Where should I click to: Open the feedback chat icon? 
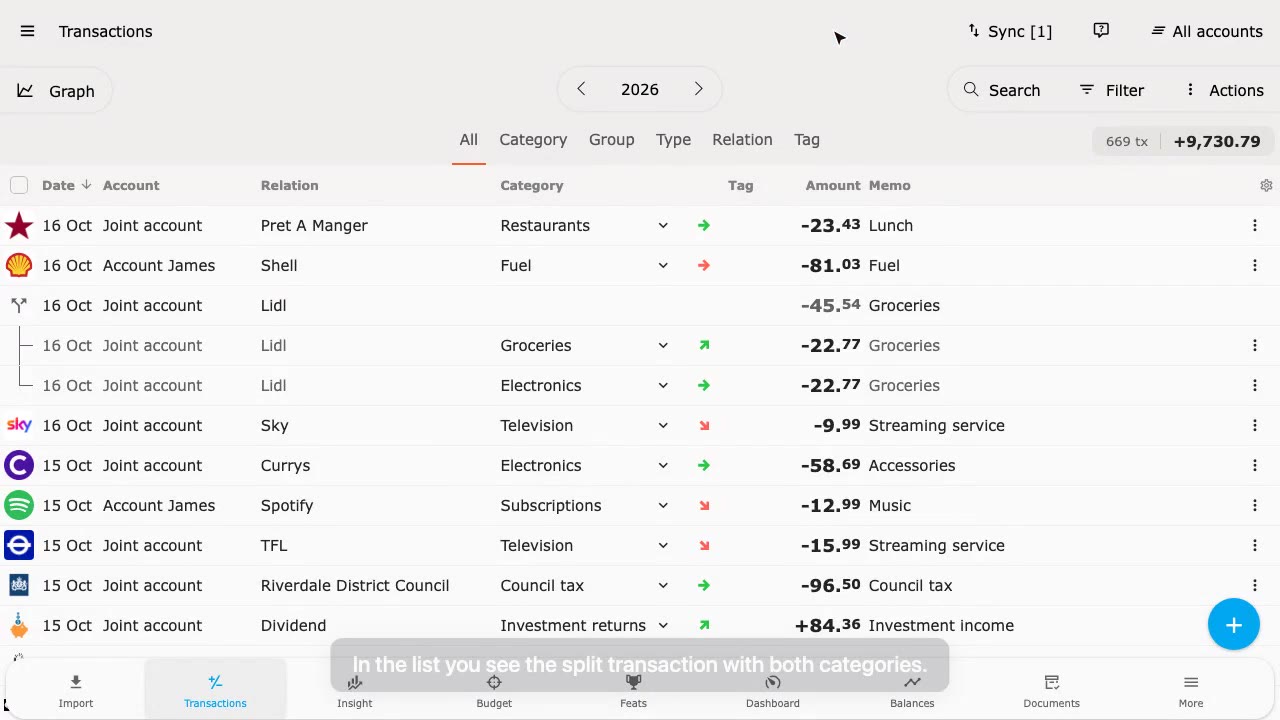(x=1101, y=31)
